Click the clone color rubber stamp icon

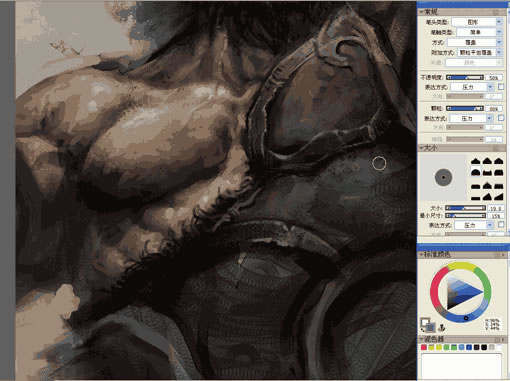click(x=441, y=327)
